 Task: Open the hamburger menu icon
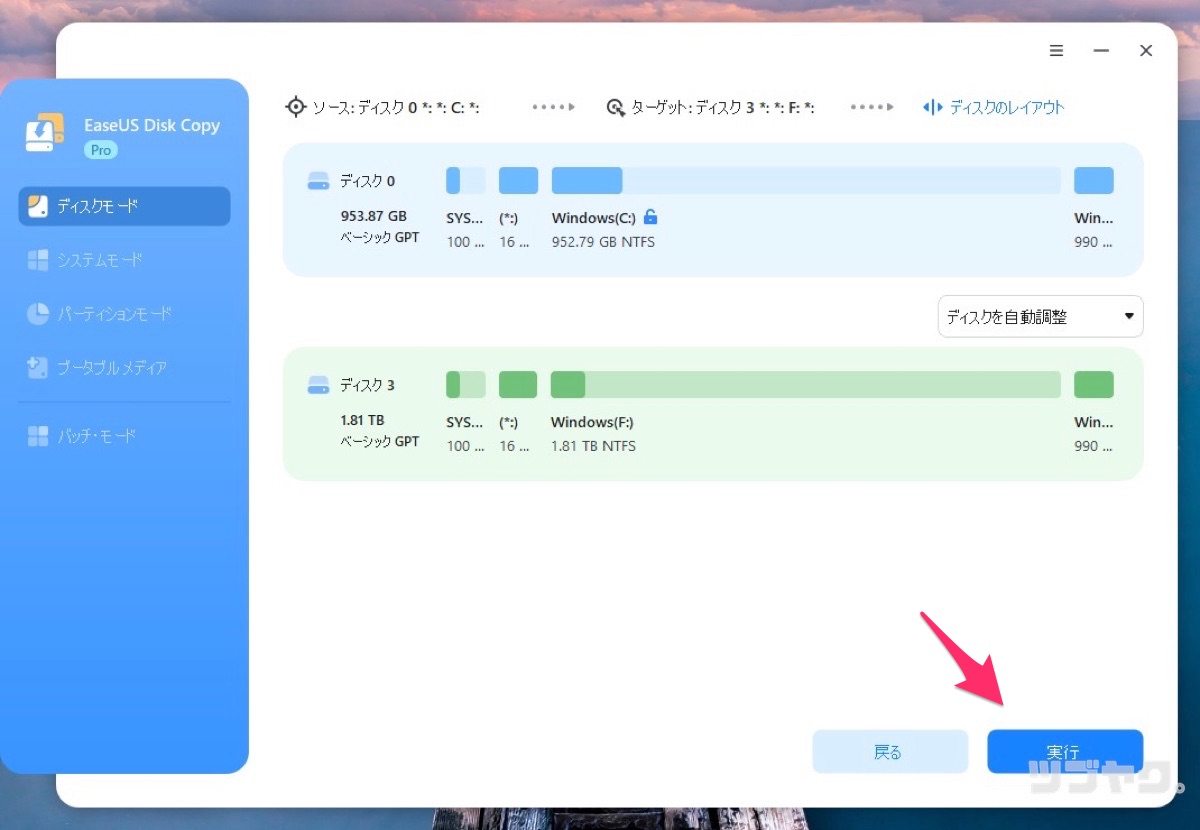pos(1056,51)
